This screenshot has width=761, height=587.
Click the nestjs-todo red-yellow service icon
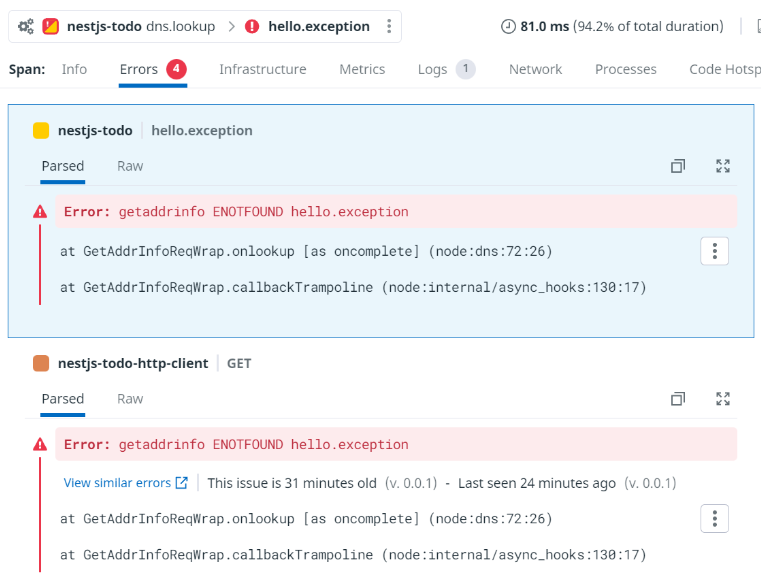50,26
